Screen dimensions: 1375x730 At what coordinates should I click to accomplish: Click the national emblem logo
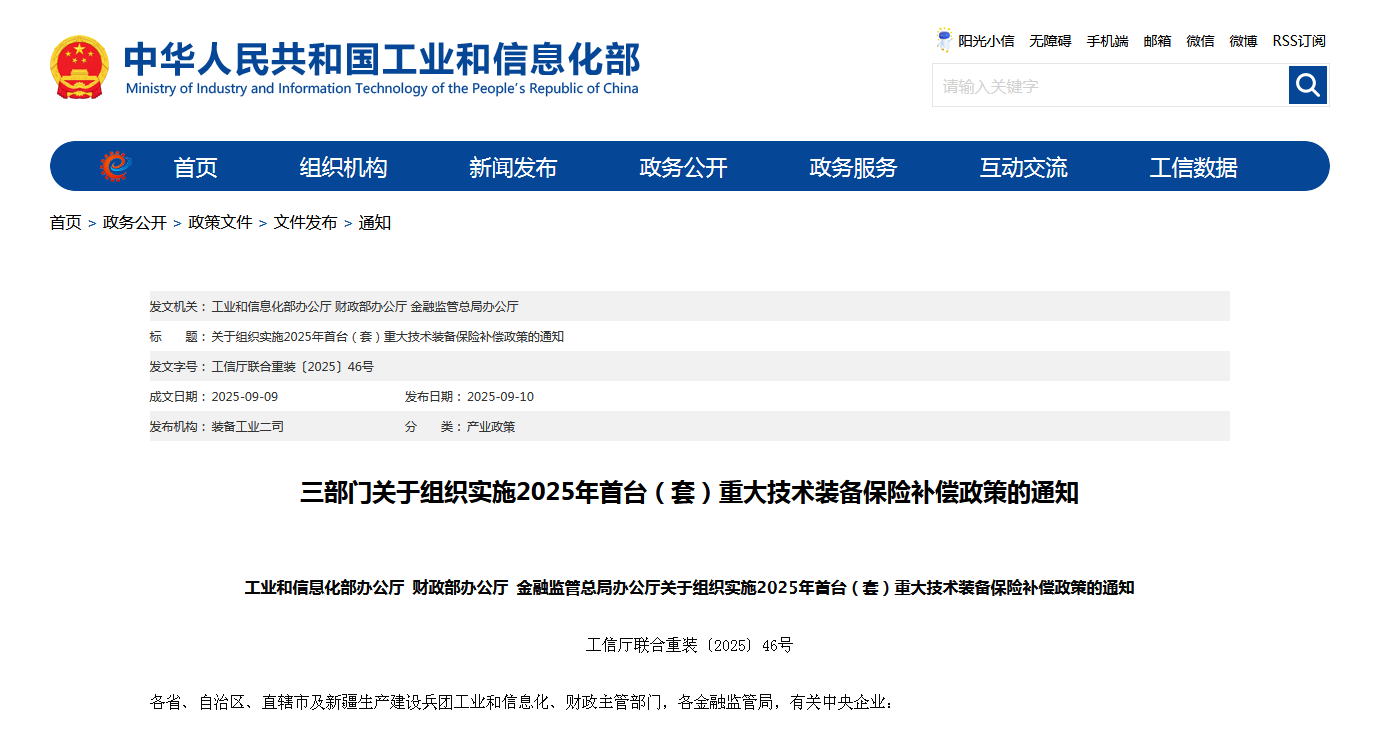click(79, 67)
